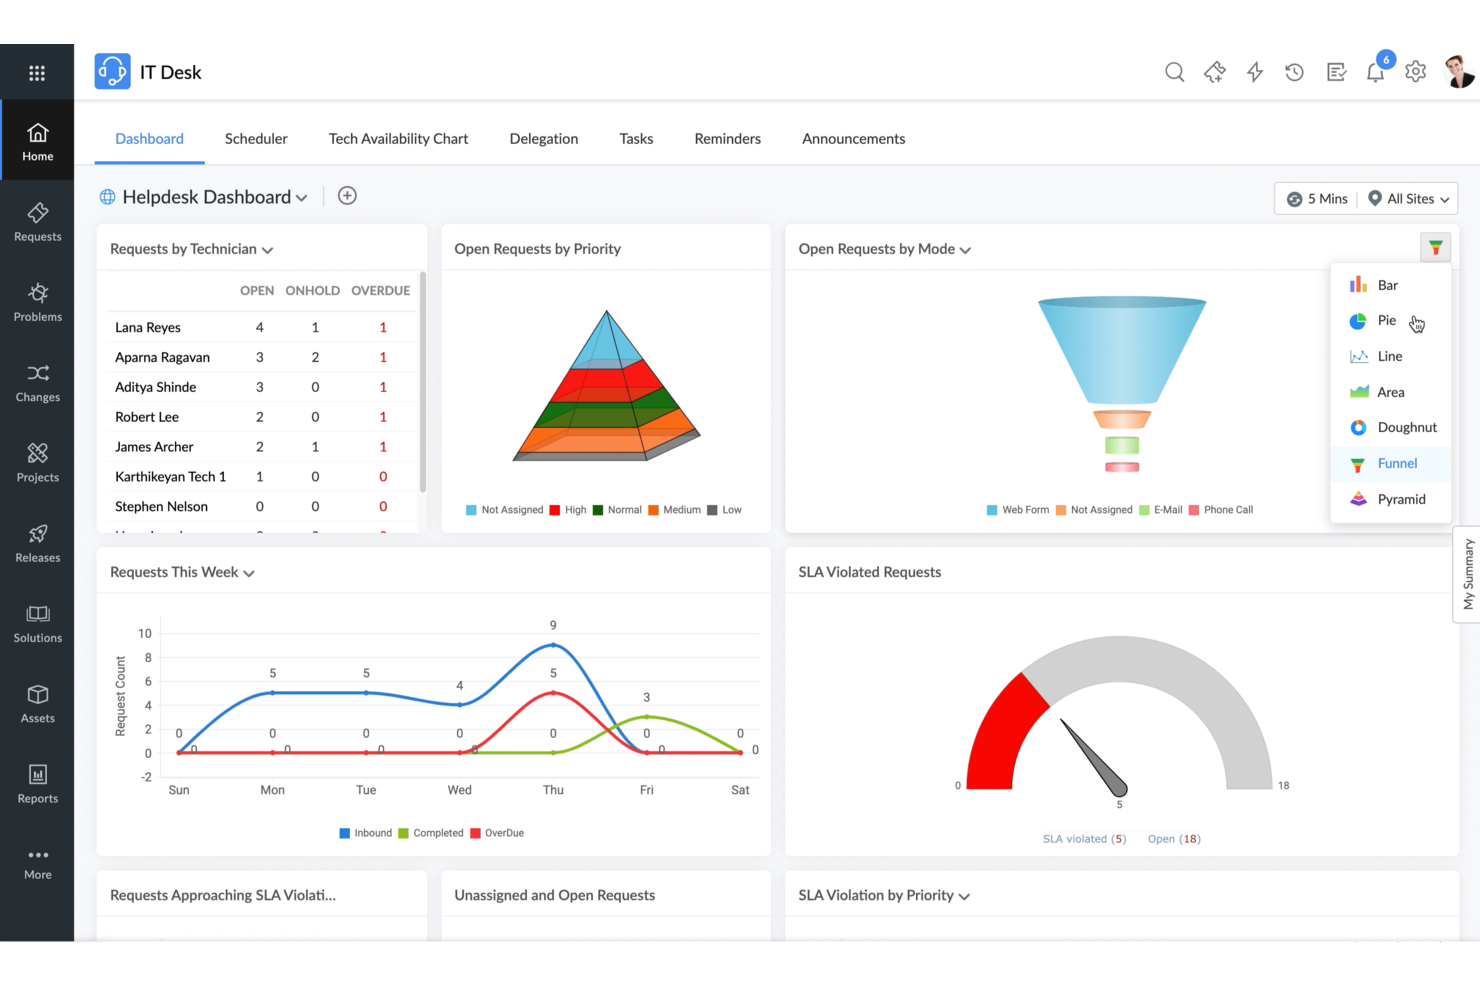Switch to the Tech Availability Chart tab

click(x=398, y=138)
